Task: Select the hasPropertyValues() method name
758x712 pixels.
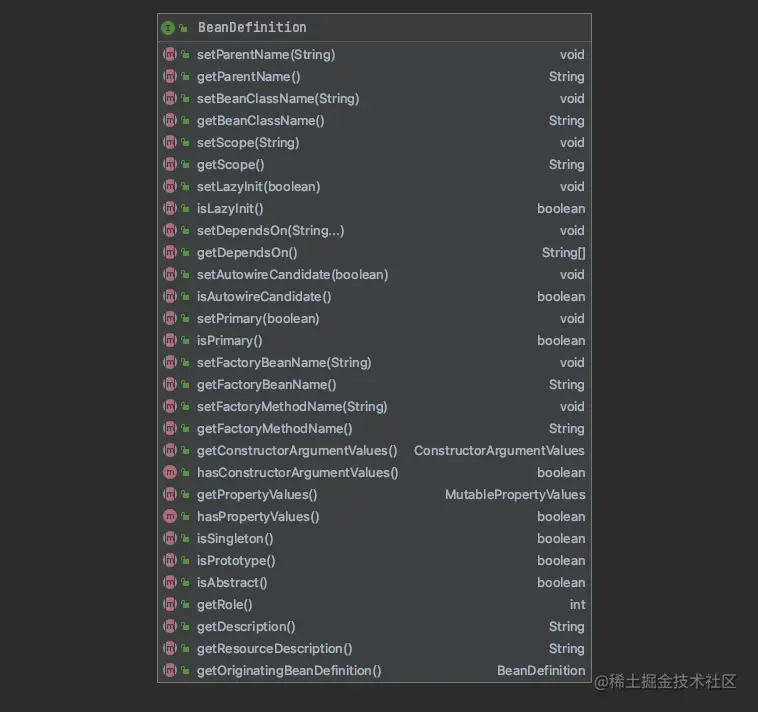Action: coord(258,516)
